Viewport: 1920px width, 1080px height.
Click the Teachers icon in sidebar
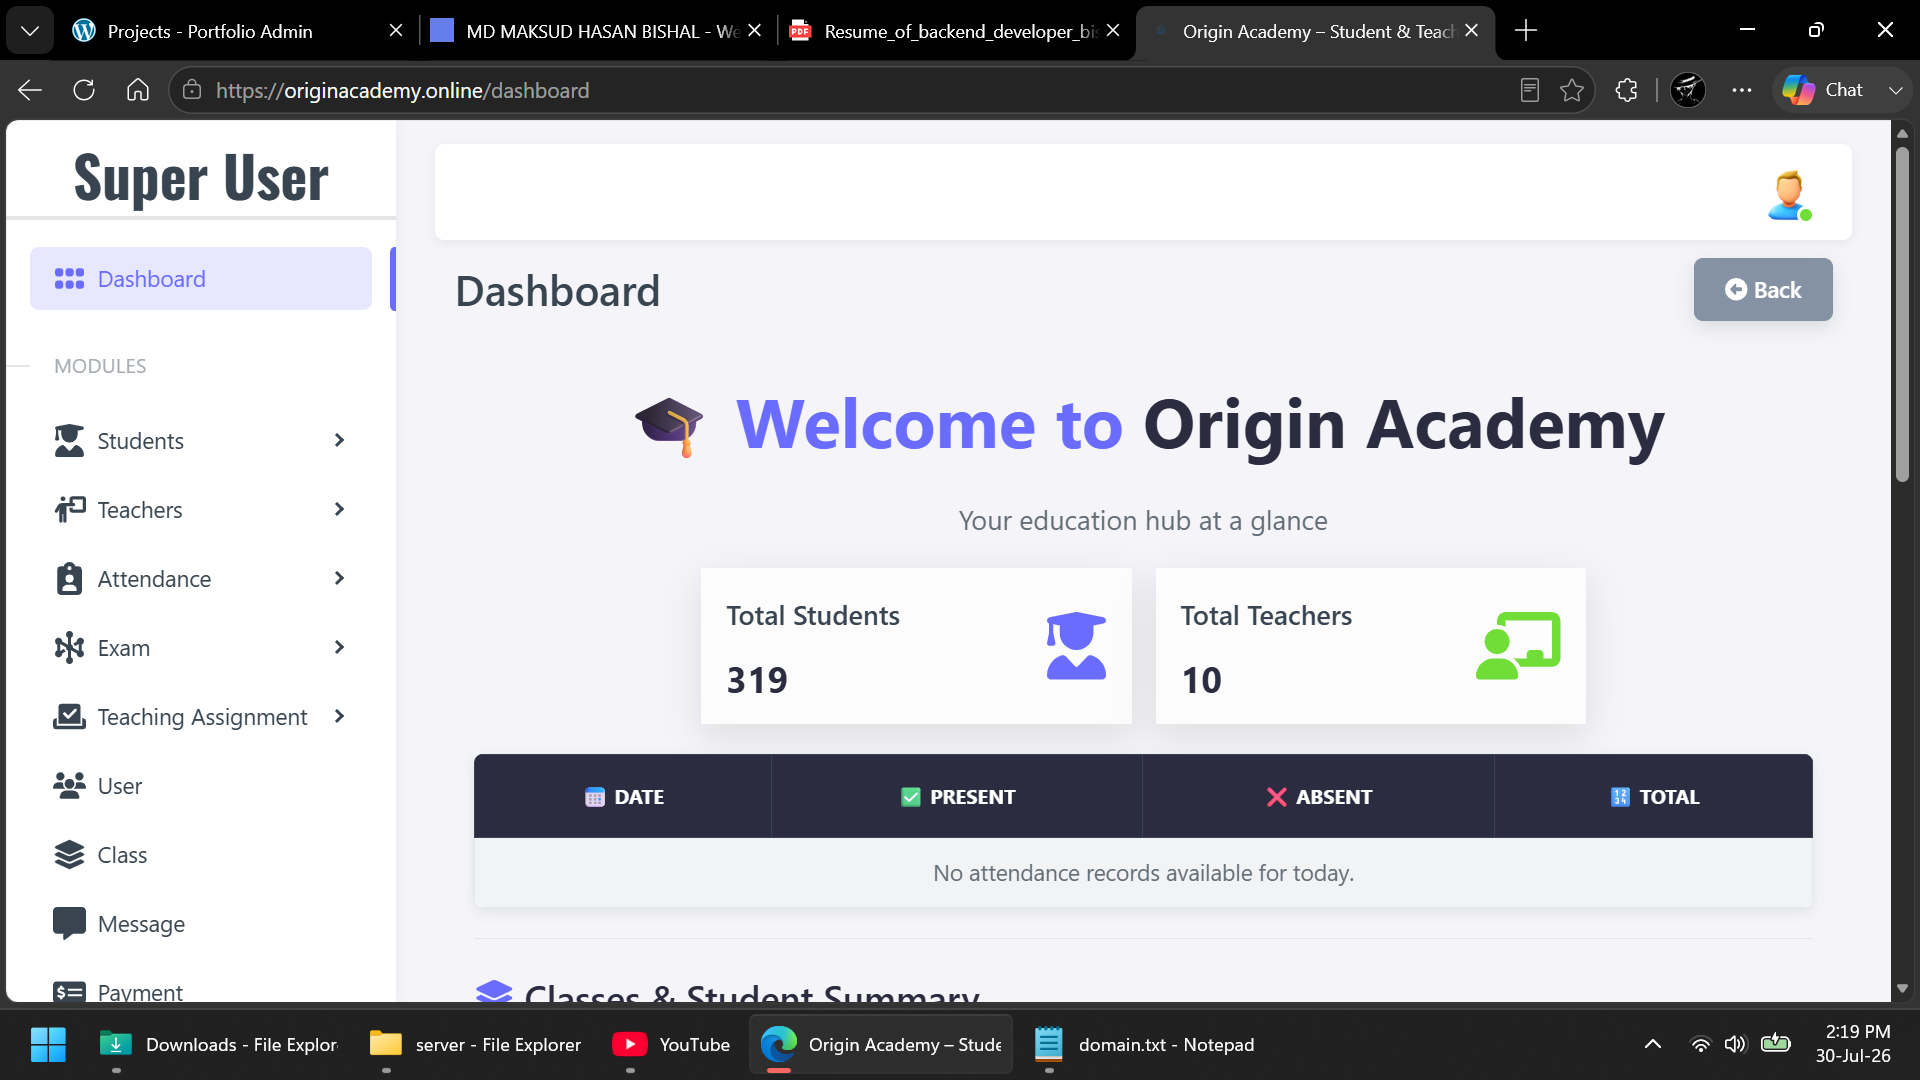pos(69,510)
